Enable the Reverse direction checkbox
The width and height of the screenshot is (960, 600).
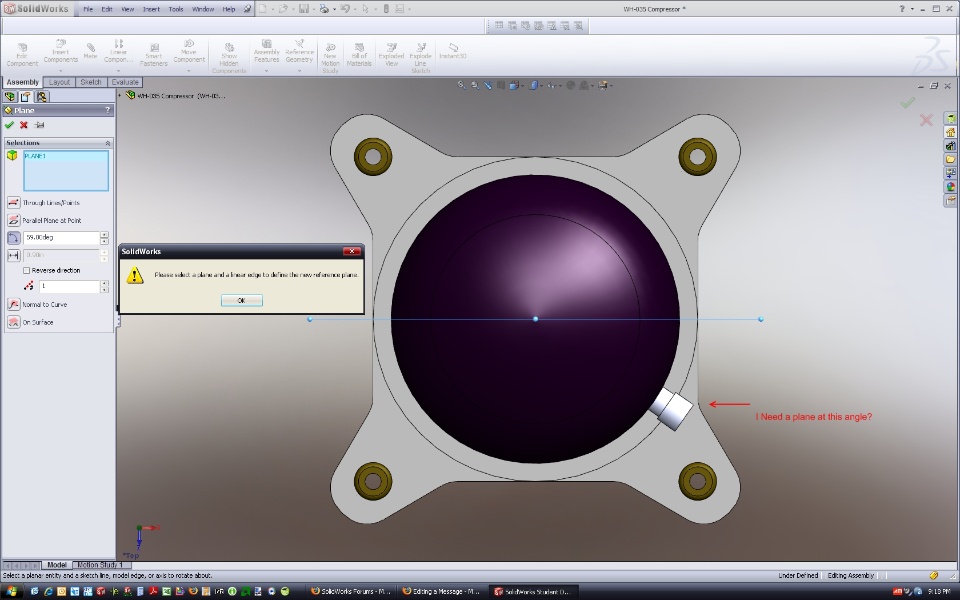click(27, 270)
